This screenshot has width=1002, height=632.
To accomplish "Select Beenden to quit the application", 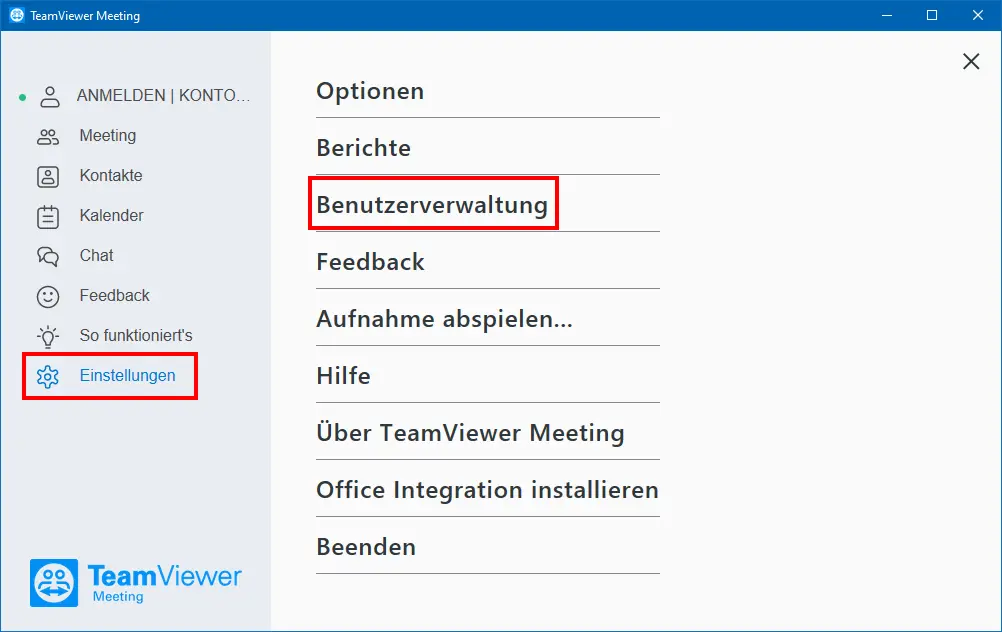I will [488, 547].
